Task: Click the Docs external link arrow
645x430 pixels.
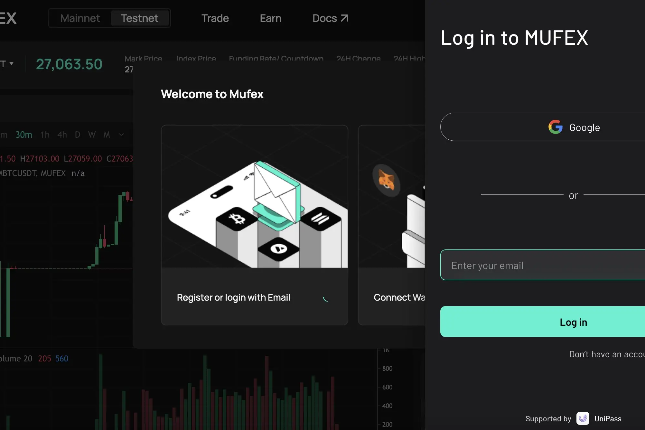Action: coord(344,18)
